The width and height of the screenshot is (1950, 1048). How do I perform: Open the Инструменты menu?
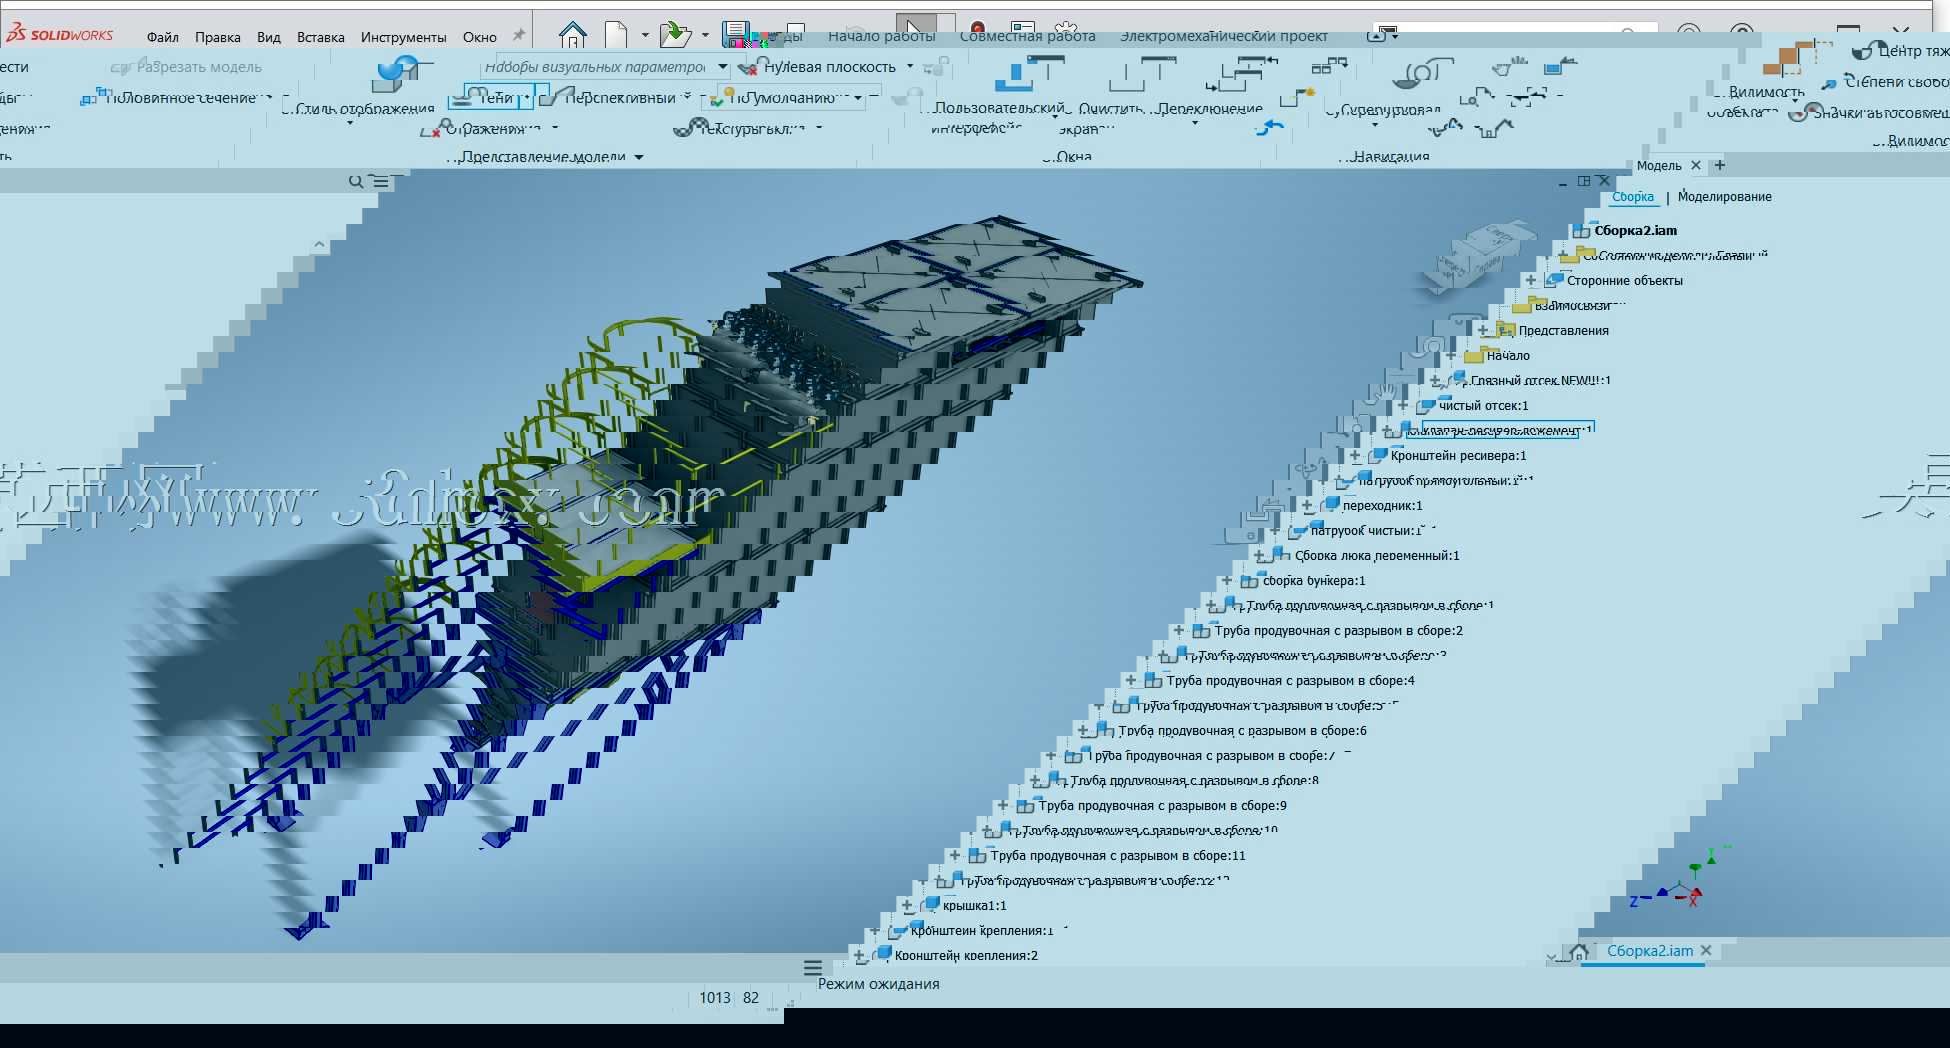tap(403, 37)
